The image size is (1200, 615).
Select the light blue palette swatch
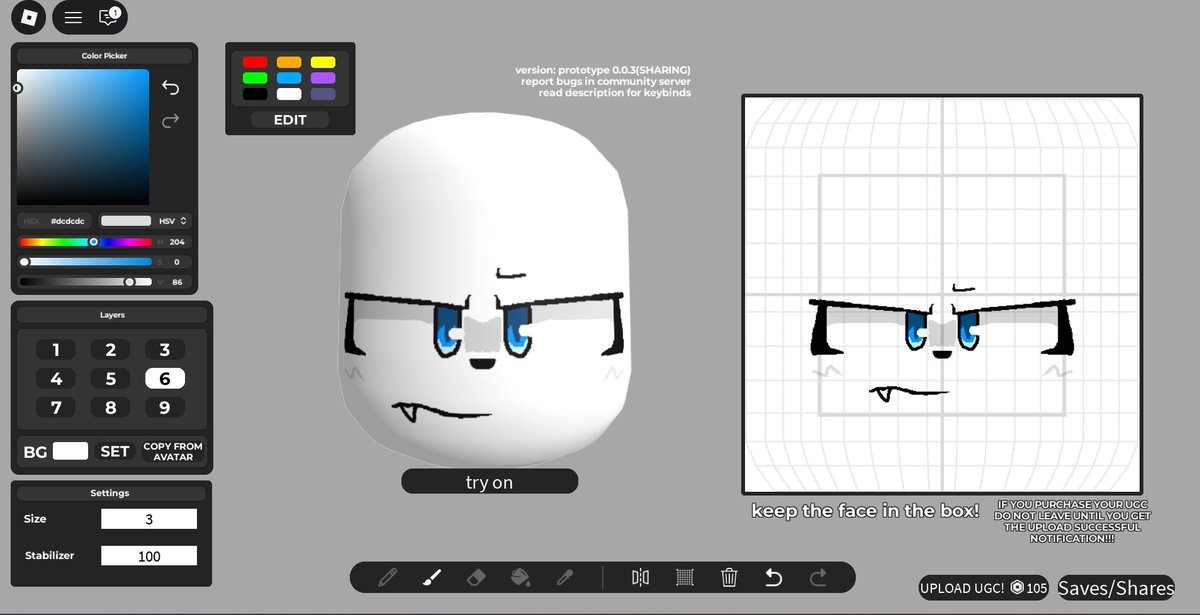289,78
